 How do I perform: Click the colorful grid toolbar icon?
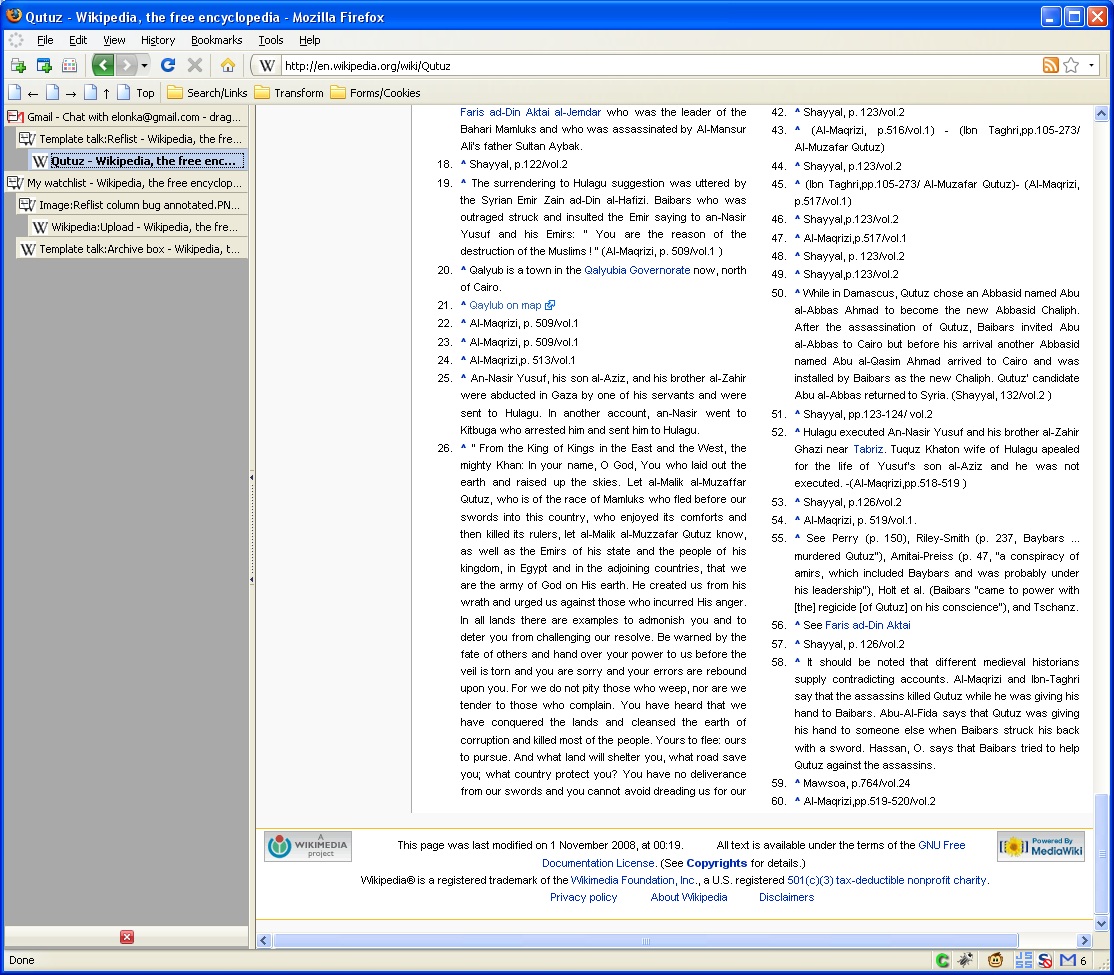[69, 65]
